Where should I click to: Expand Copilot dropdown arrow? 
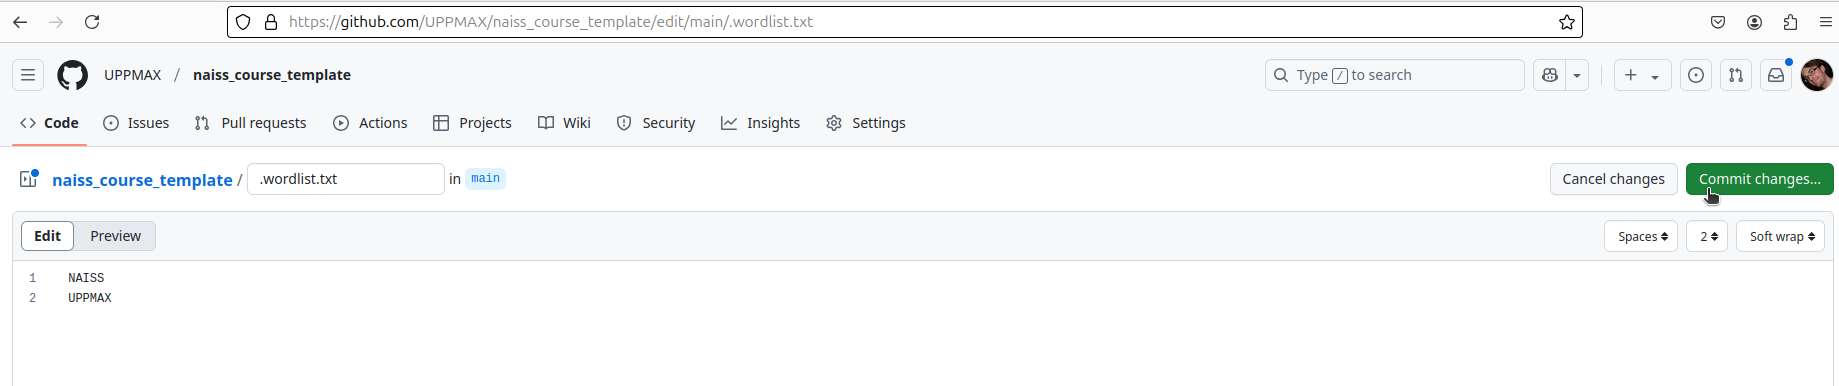[1577, 75]
